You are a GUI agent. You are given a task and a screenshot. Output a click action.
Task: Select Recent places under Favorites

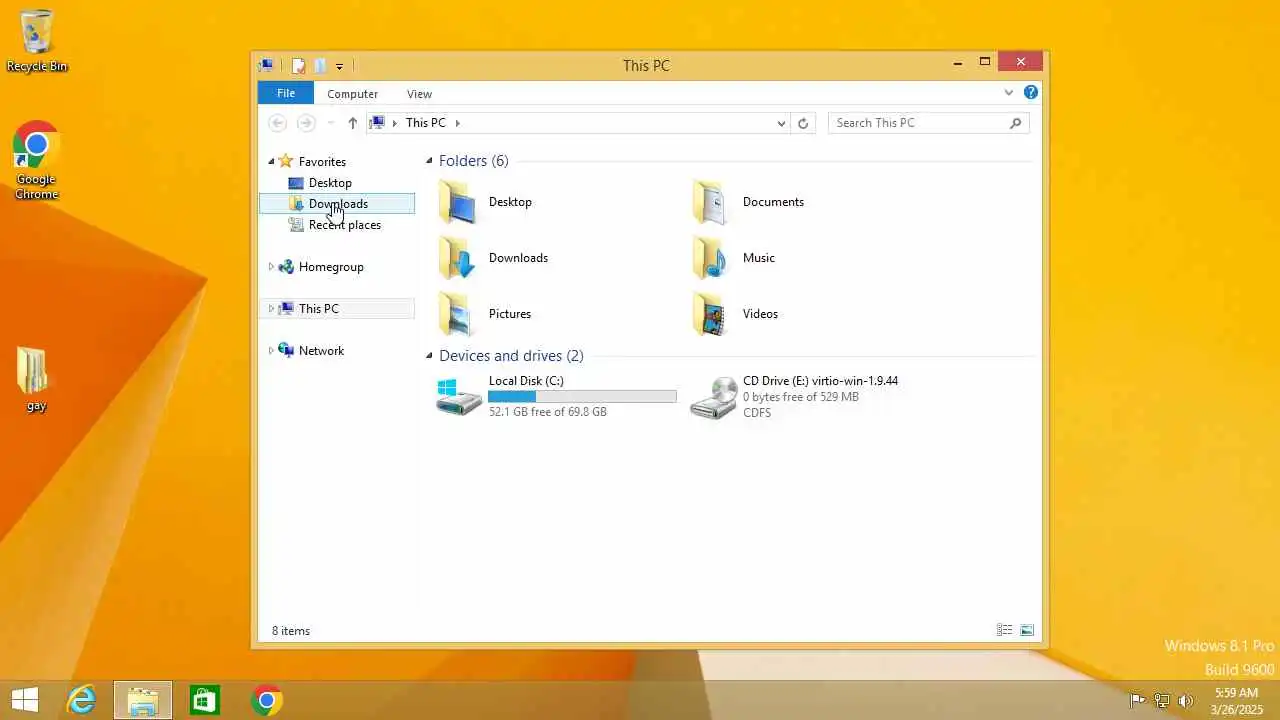[x=344, y=225]
